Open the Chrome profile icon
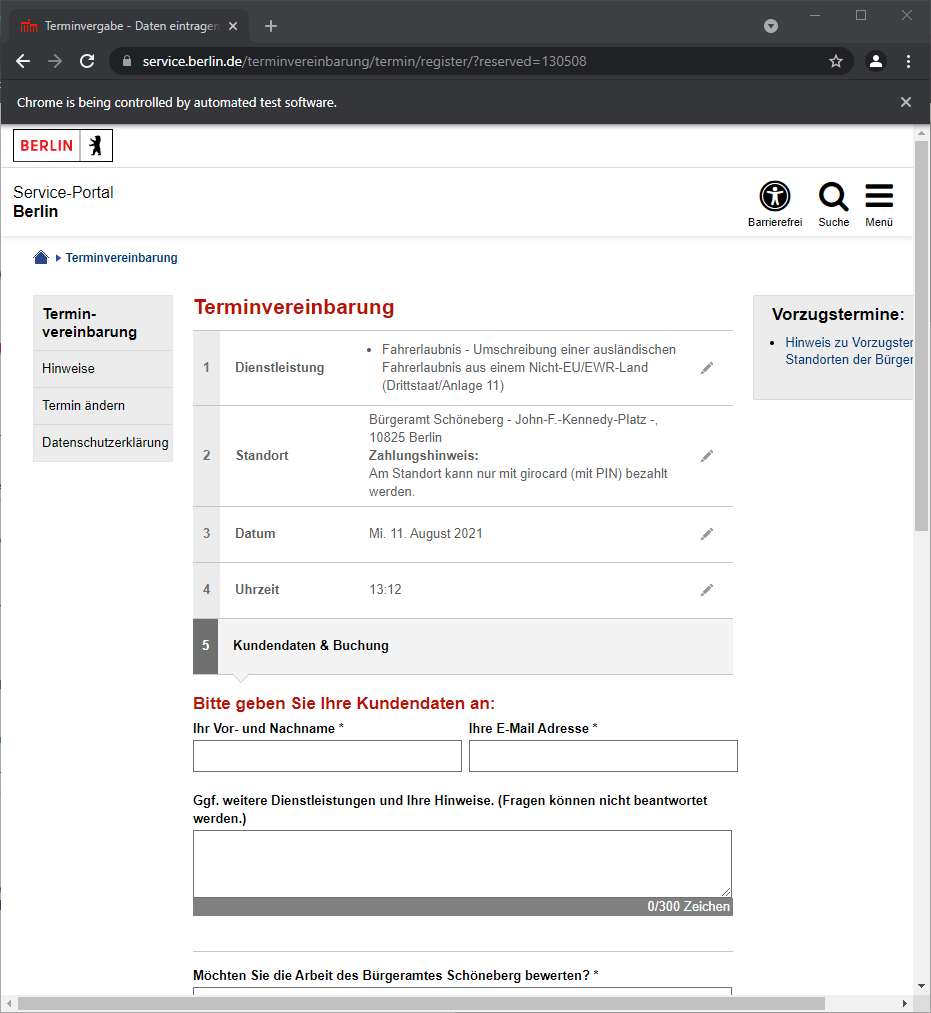 (875, 61)
